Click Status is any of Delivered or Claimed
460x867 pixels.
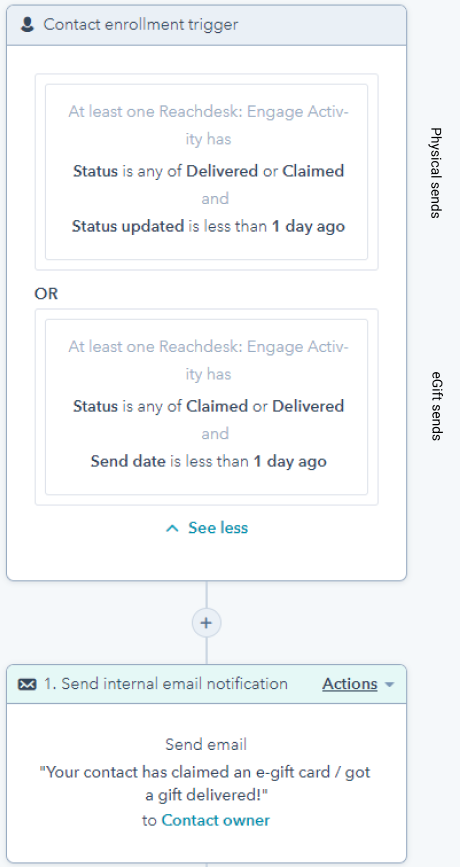tap(208, 171)
